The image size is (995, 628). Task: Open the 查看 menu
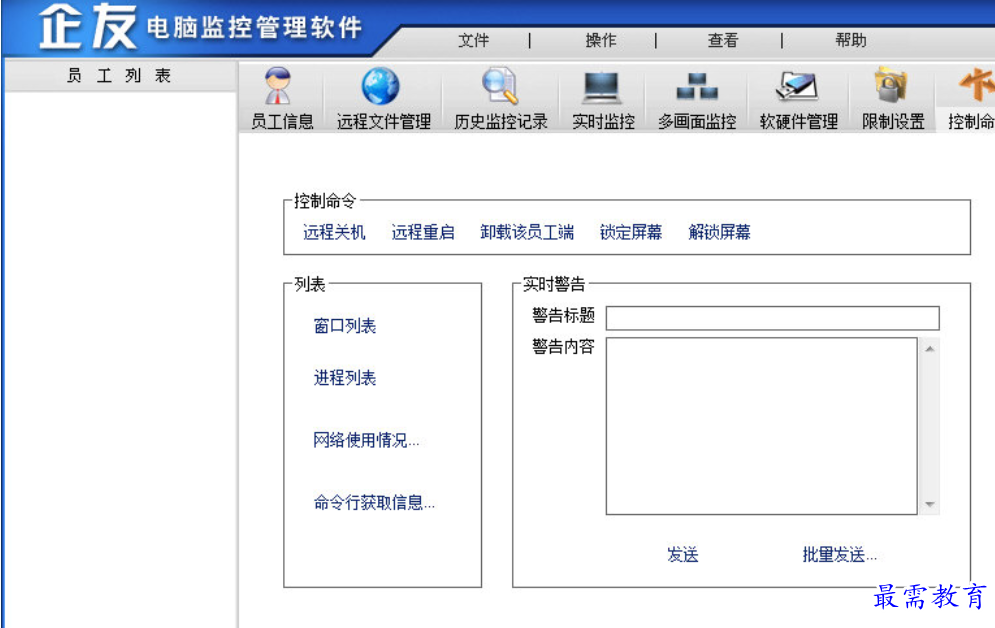[x=723, y=41]
